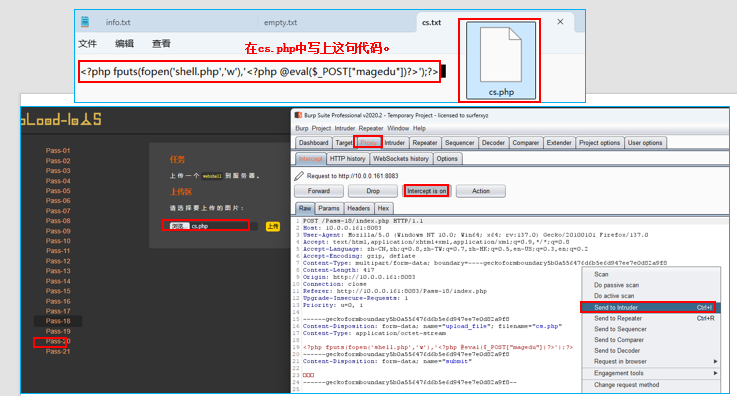Toggle the Intercept is on button
737x396 pixels.
426,191
